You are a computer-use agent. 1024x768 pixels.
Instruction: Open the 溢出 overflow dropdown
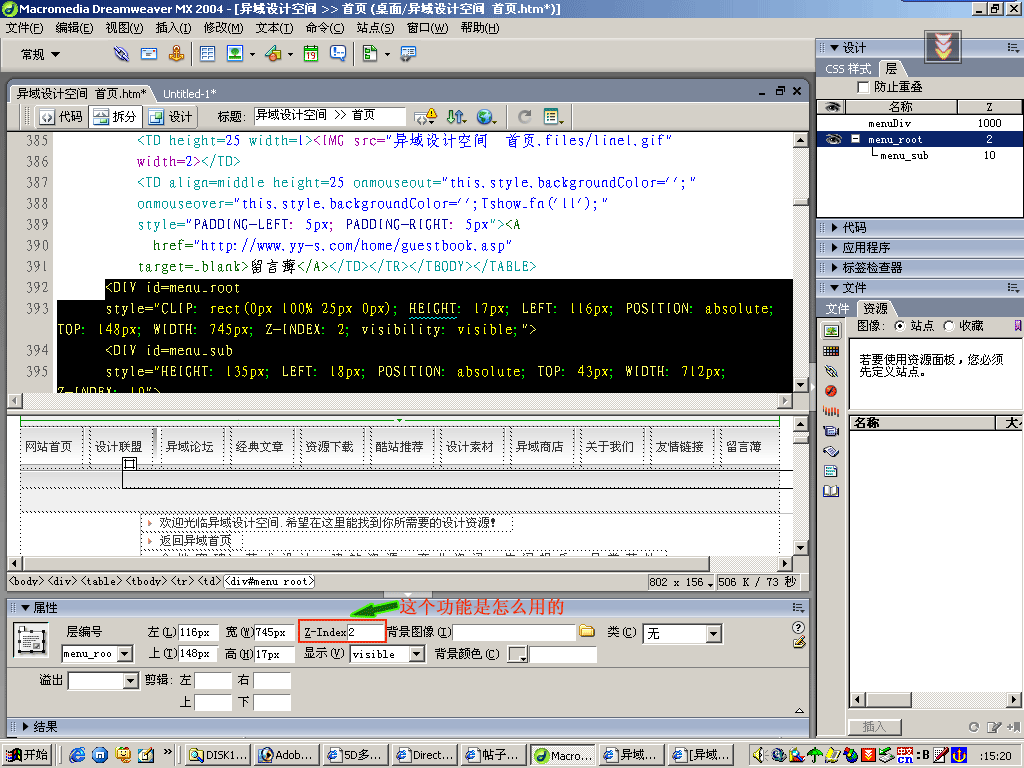click(x=130, y=681)
